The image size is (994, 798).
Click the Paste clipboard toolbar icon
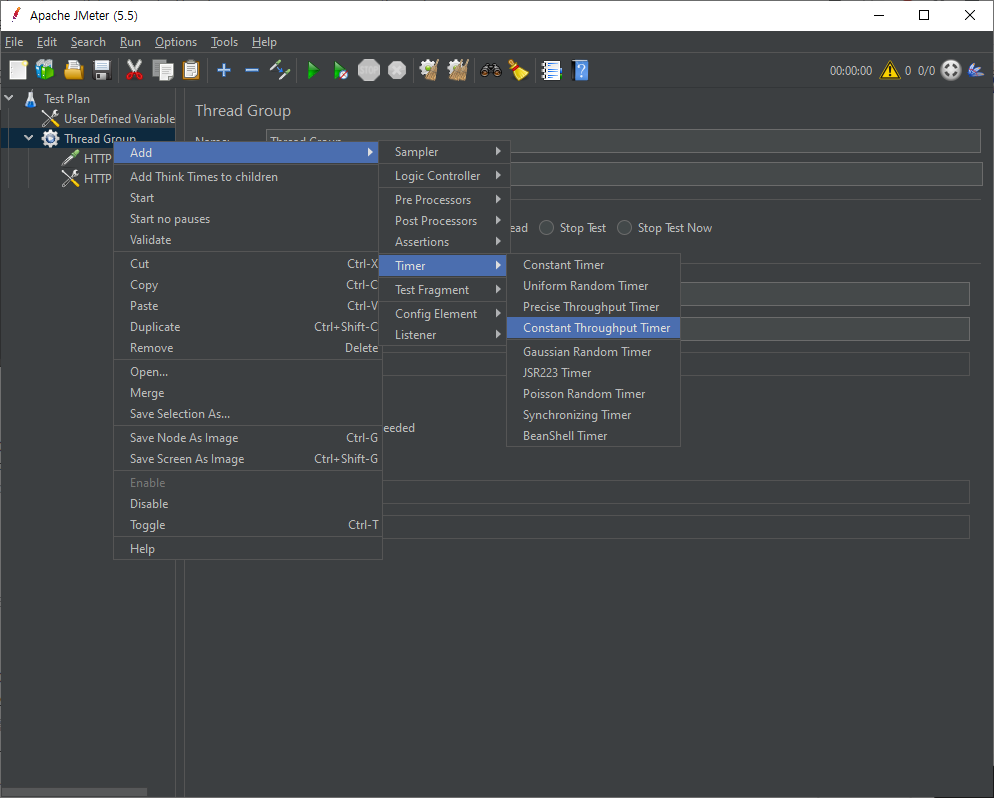click(x=191, y=70)
